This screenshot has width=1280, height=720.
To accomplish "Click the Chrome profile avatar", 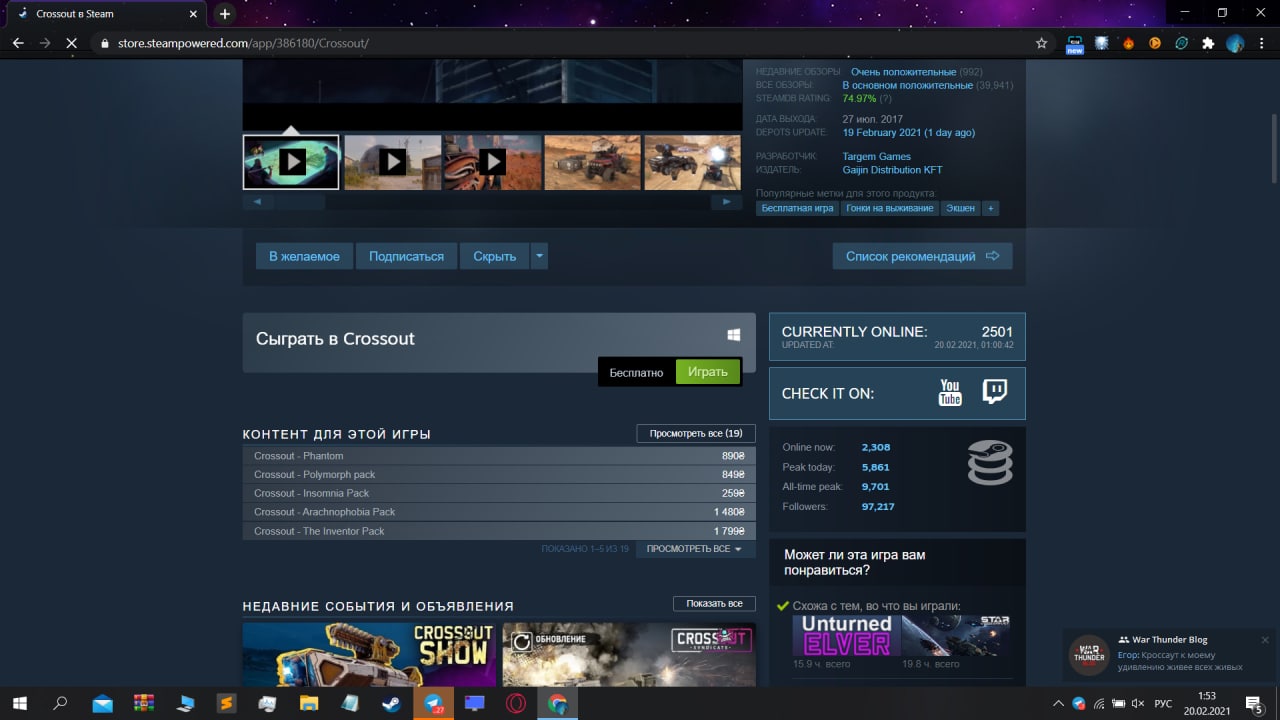I will 1235,43.
